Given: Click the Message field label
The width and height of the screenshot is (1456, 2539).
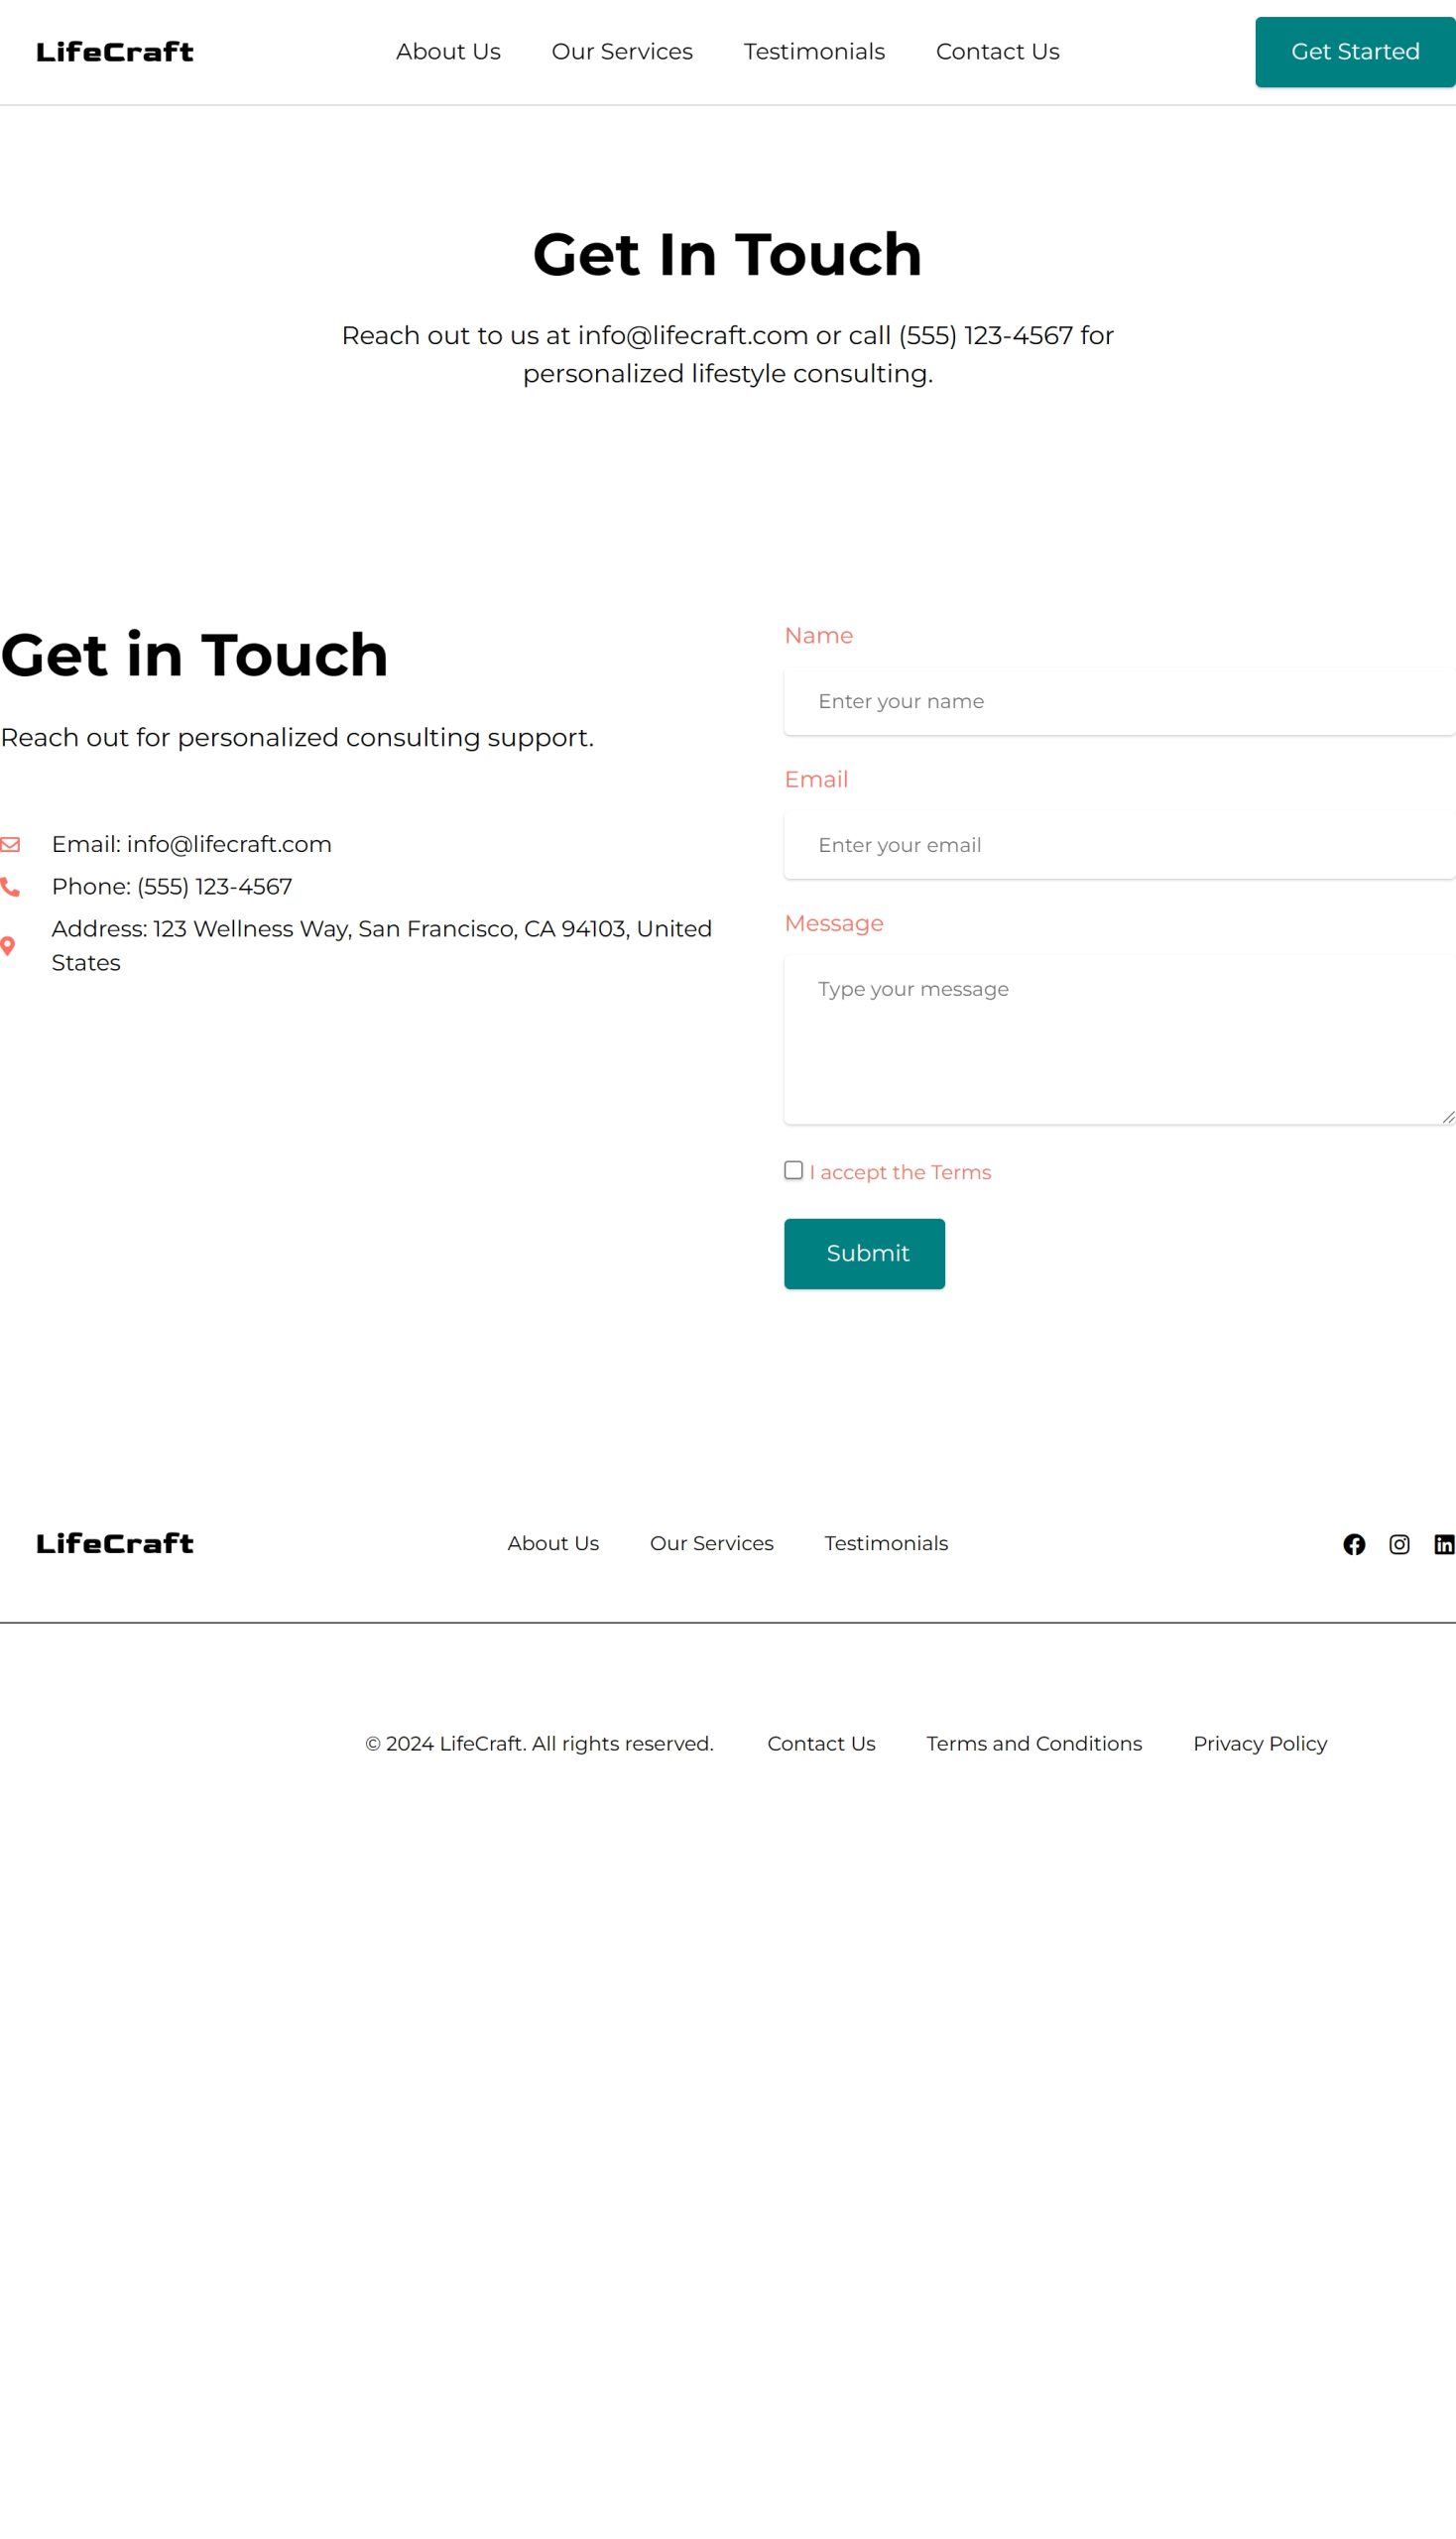Looking at the screenshot, I should (x=834, y=923).
